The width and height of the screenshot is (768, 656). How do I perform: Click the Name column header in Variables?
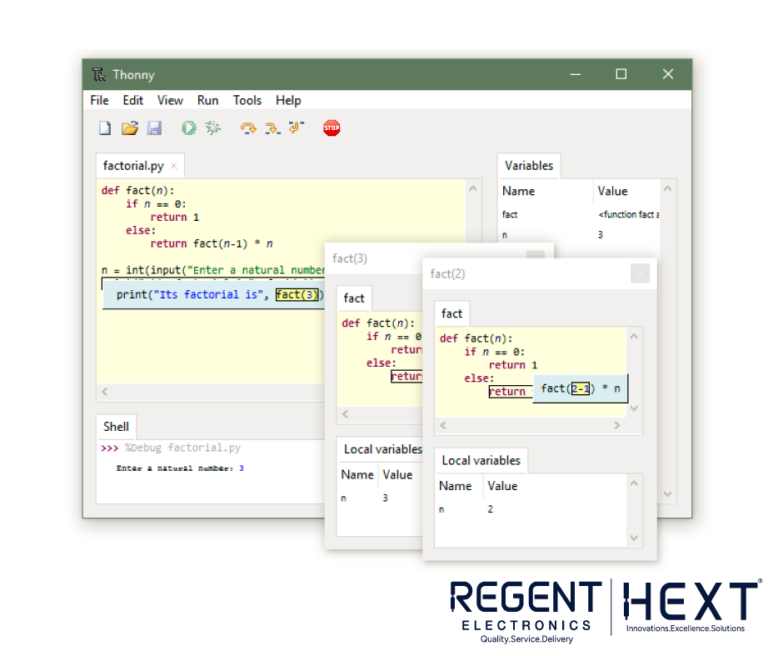click(518, 191)
